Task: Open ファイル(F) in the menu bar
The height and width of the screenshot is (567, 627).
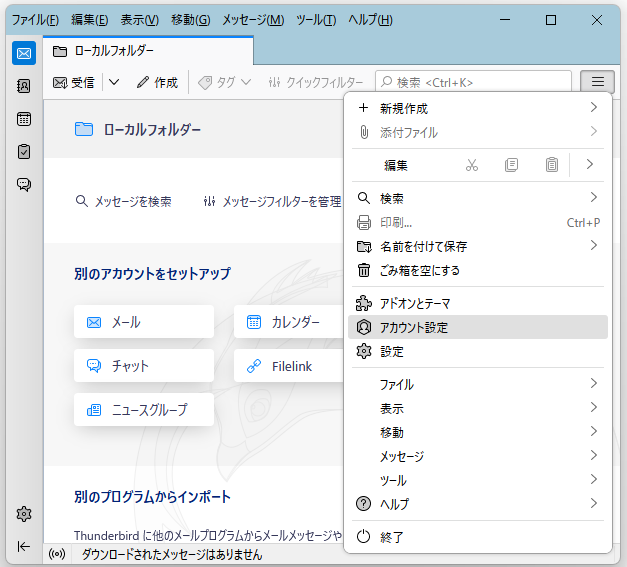Action: (x=35, y=20)
